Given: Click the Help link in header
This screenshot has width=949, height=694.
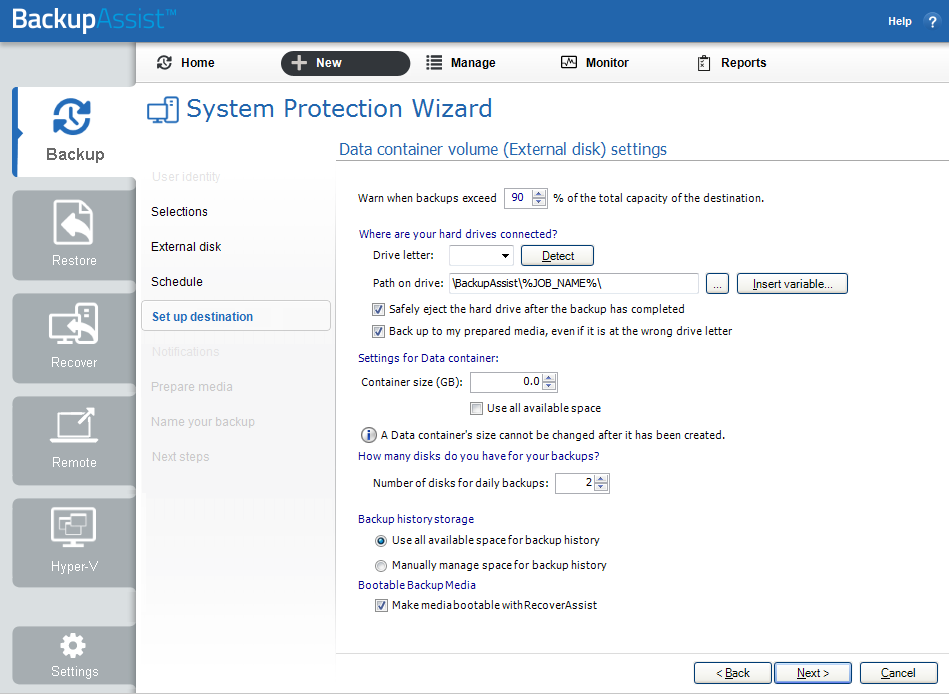Looking at the screenshot, I should pyautogui.click(x=899, y=21).
